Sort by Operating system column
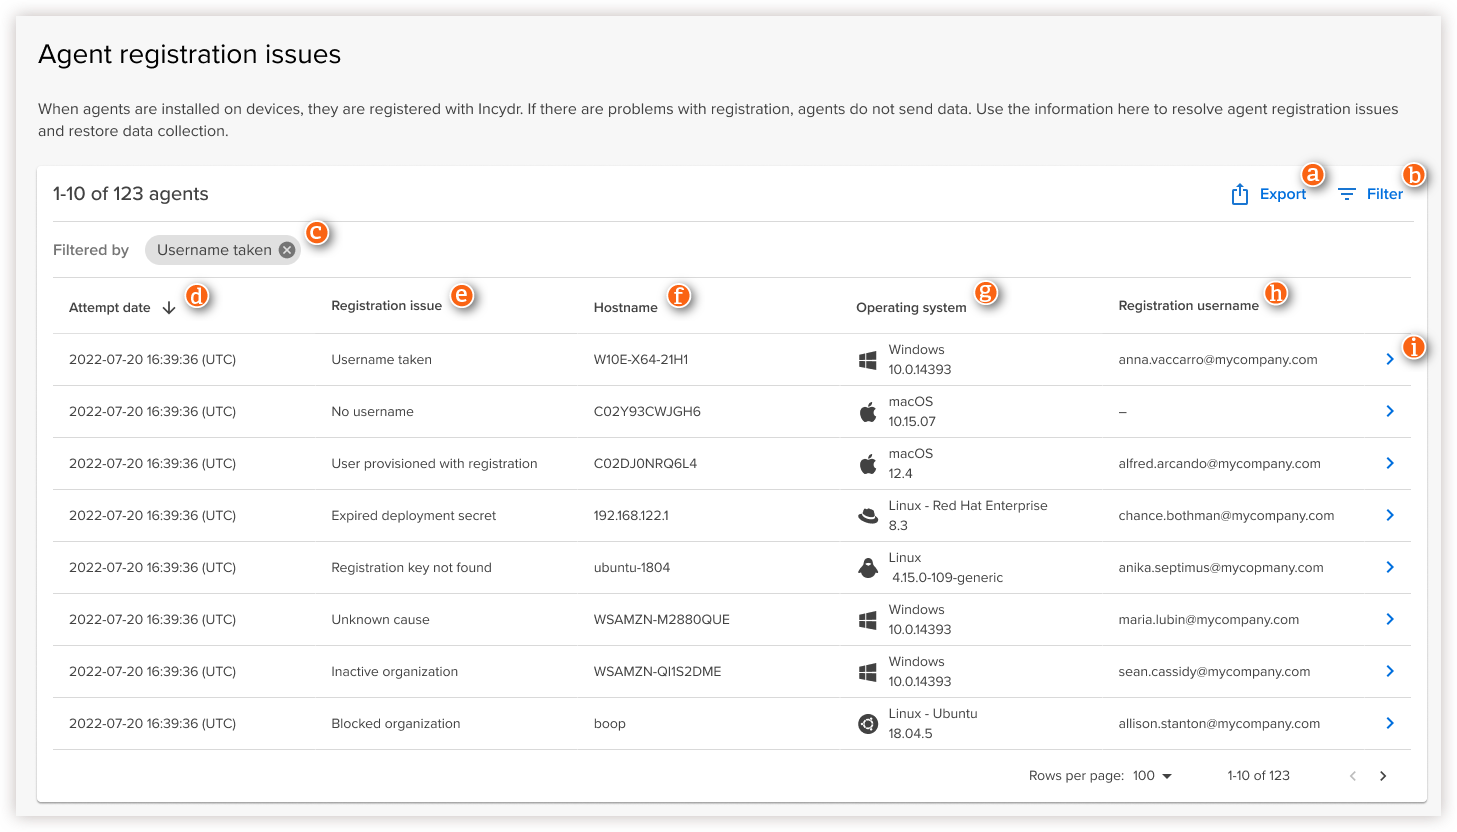The image size is (1457, 832). (910, 308)
